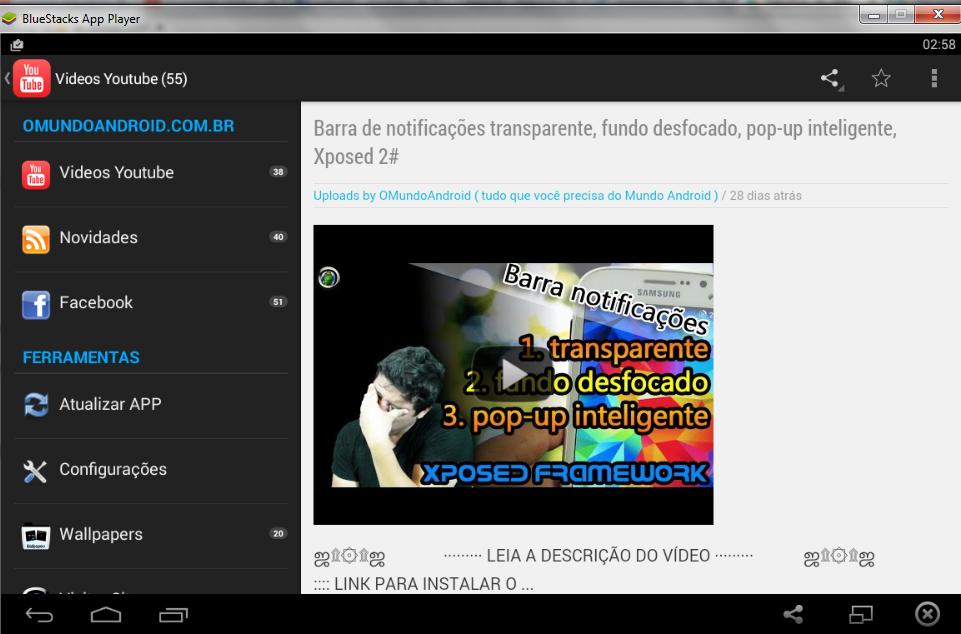961x634 pixels.
Task: Click the LEIA A DESCRIÇÃO DO VÍDEO text
Action: click(598, 556)
